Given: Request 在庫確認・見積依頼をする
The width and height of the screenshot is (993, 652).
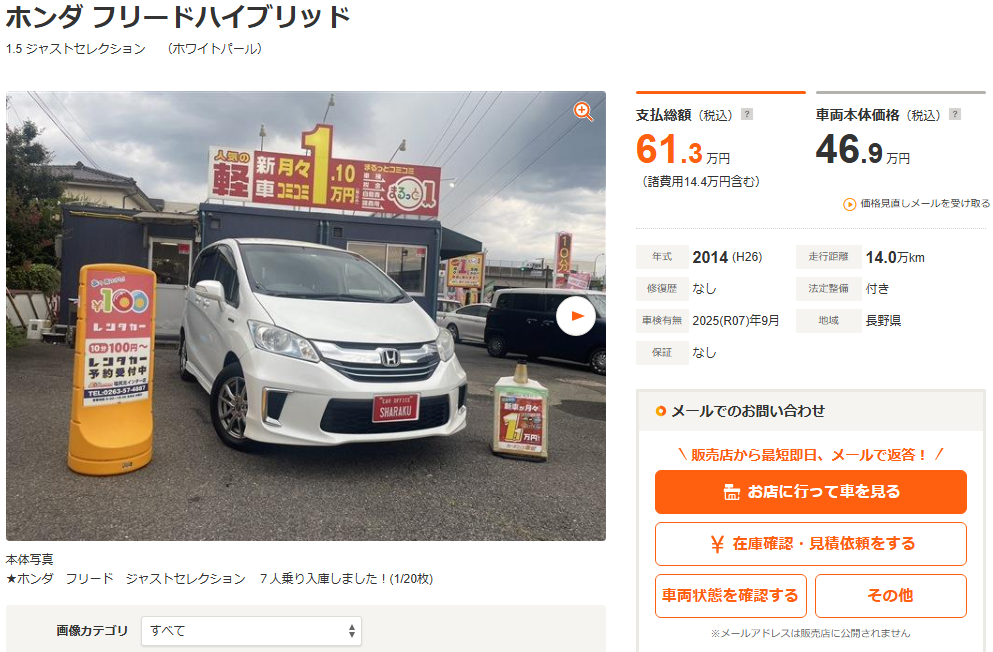Looking at the screenshot, I should (x=811, y=544).
